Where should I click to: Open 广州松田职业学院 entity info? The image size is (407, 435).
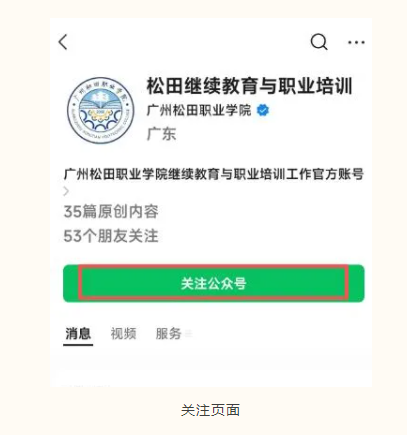[199, 110]
